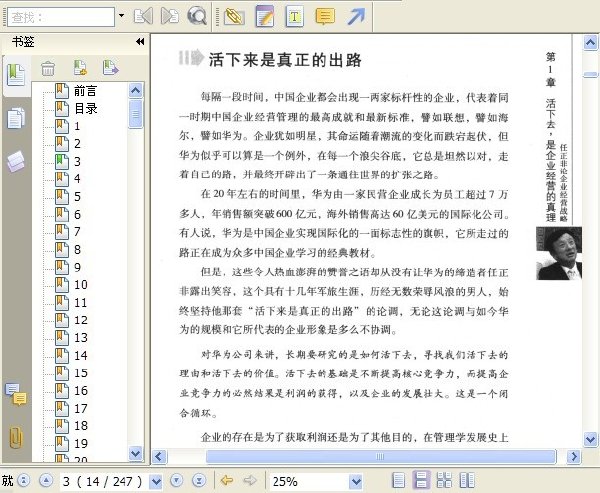Image resolution: width=600 pixels, height=493 pixels.
Task: Open the page number dropdown
Action: click(156, 481)
